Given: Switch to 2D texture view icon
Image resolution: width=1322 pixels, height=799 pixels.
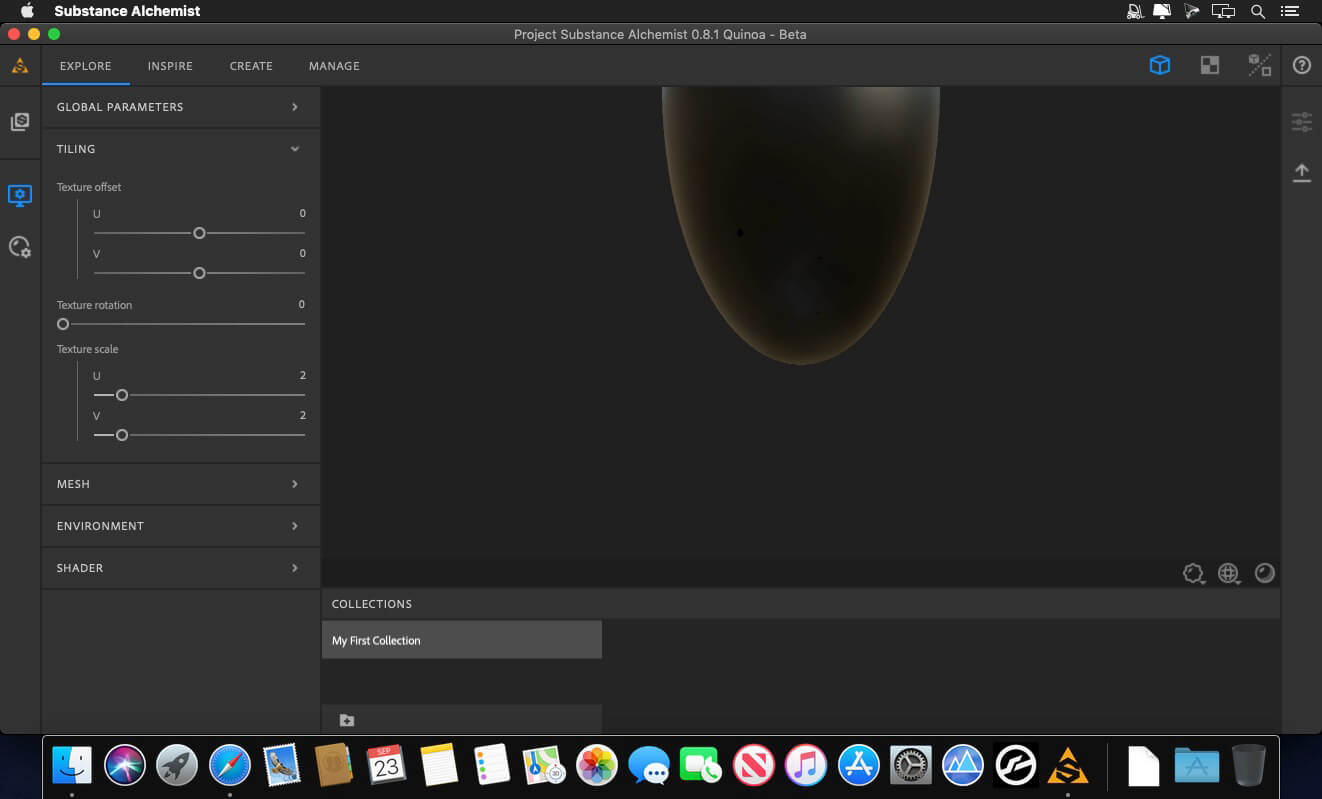Looking at the screenshot, I should pyautogui.click(x=1210, y=64).
